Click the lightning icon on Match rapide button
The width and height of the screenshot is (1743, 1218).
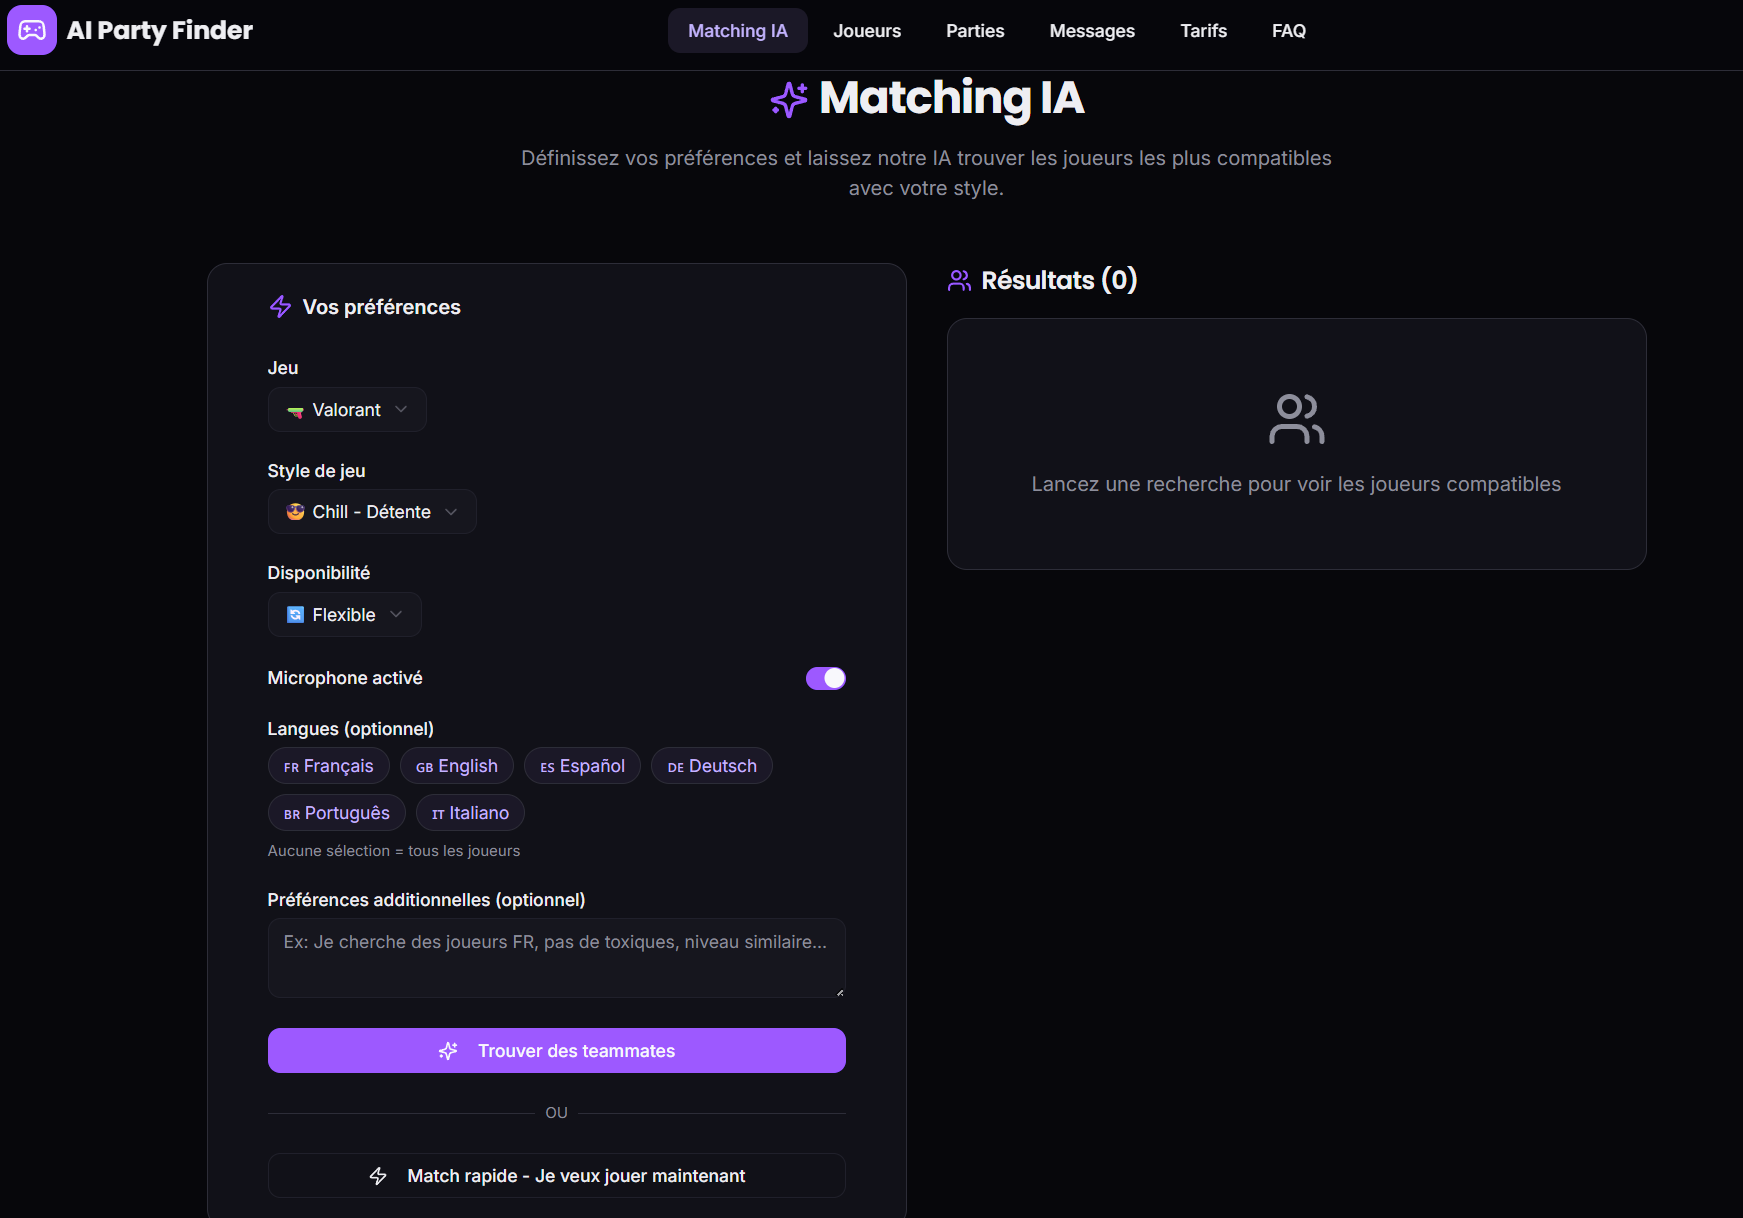379,1176
